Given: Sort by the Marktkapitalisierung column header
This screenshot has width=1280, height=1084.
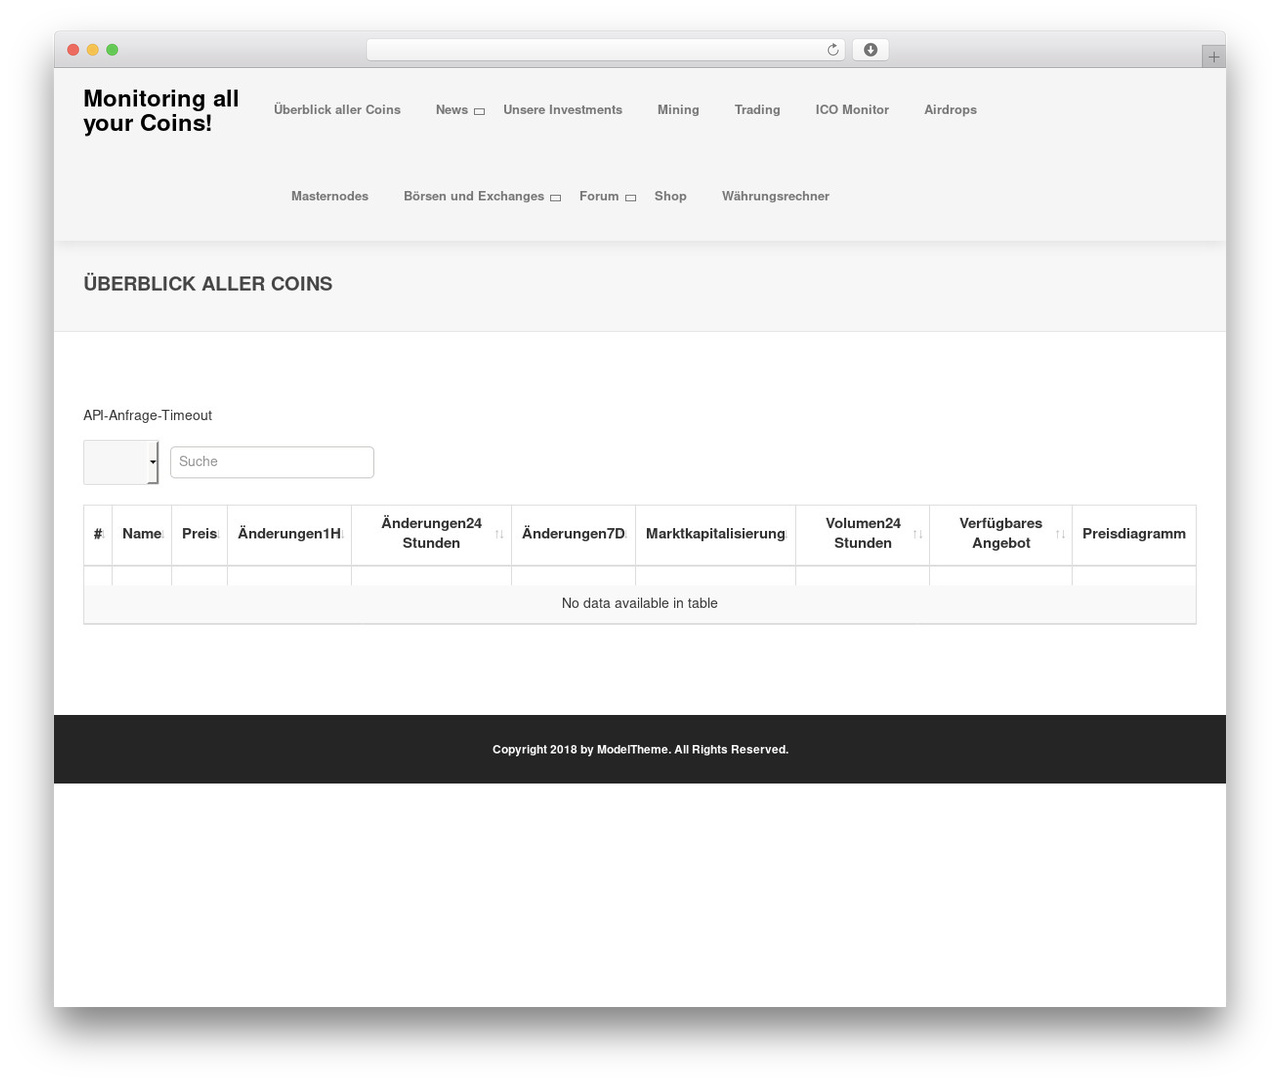Looking at the screenshot, I should point(716,534).
